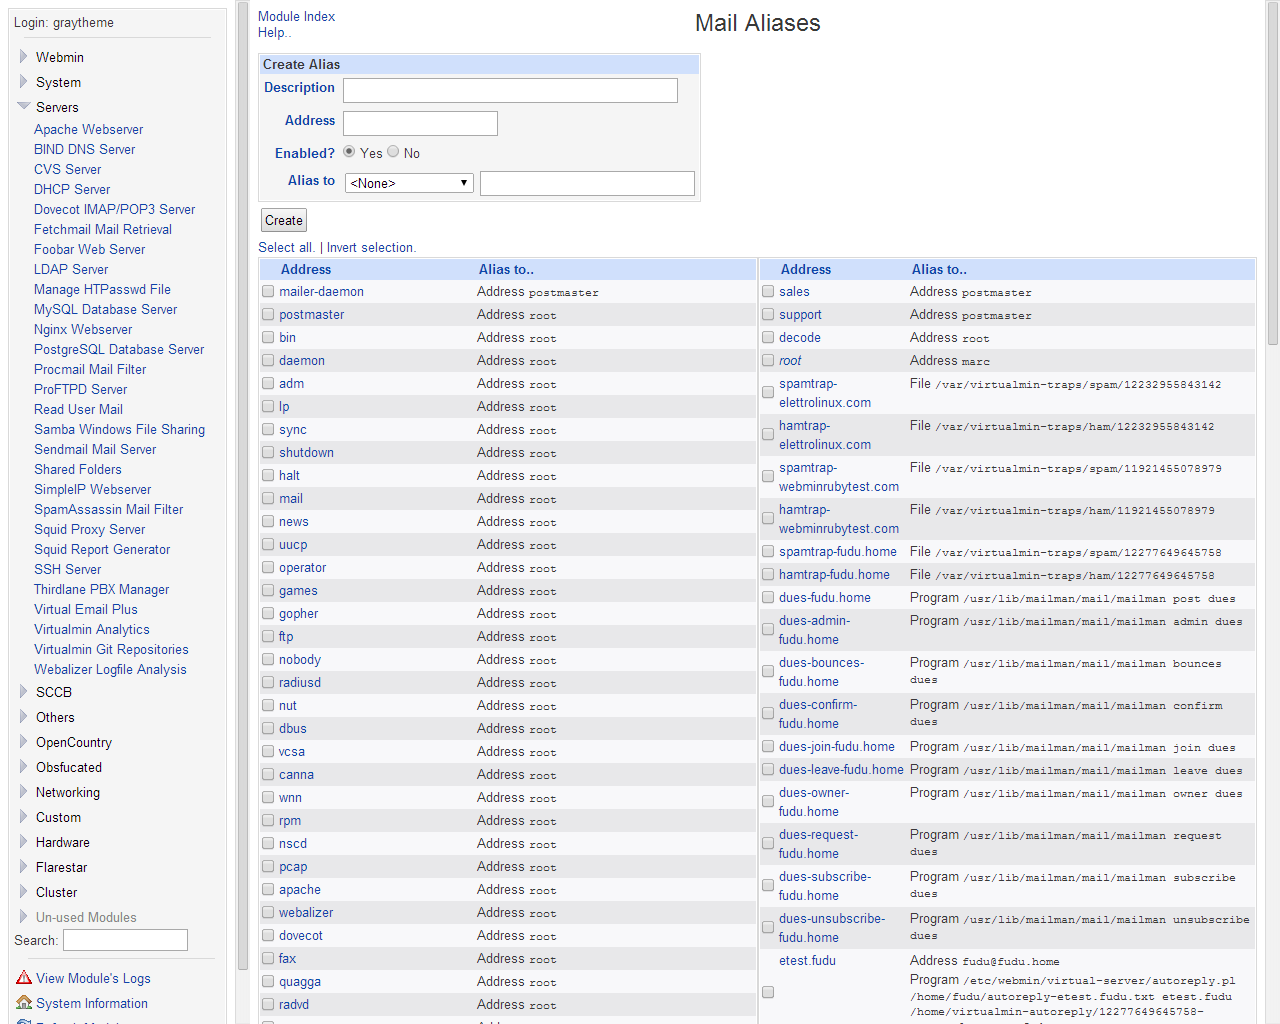The height and width of the screenshot is (1024, 1280).
Task: Open Module Index link
Action: (296, 16)
